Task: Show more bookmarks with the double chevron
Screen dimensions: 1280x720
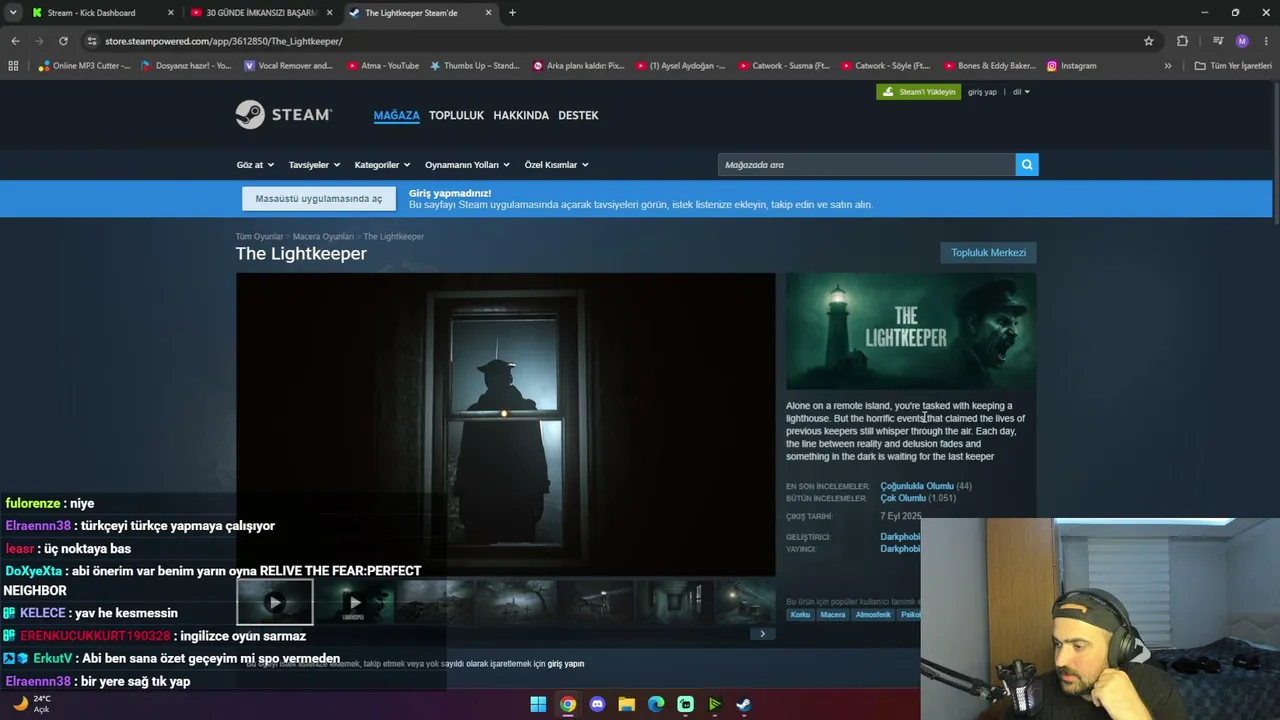Action: [1167, 66]
